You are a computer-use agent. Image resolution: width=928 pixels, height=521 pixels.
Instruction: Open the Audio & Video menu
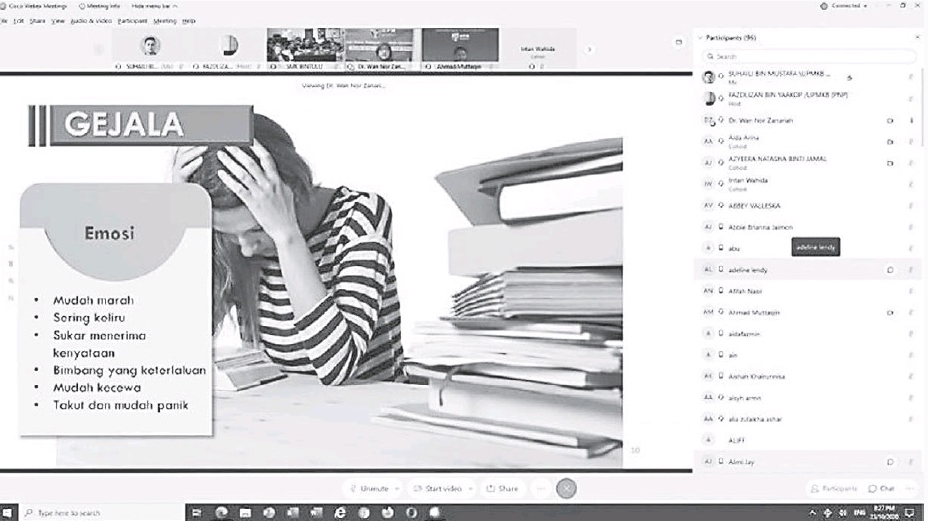tap(91, 21)
